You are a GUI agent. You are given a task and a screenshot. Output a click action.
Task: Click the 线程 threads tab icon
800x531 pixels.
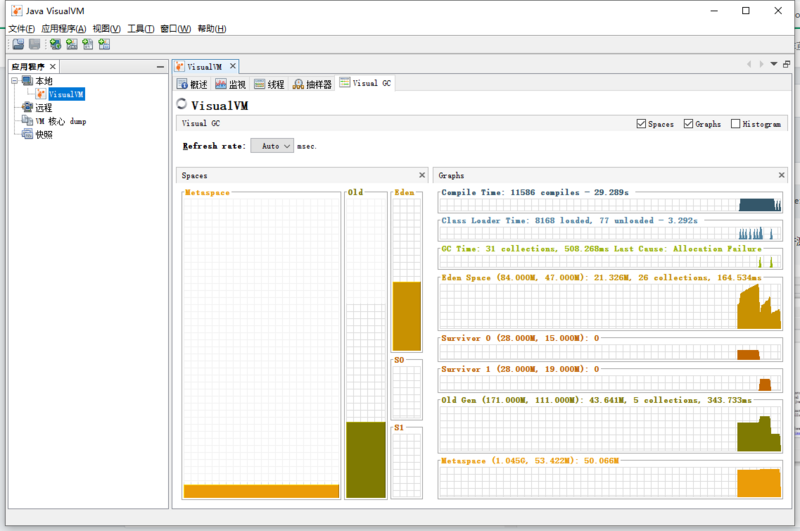pos(260,84)
